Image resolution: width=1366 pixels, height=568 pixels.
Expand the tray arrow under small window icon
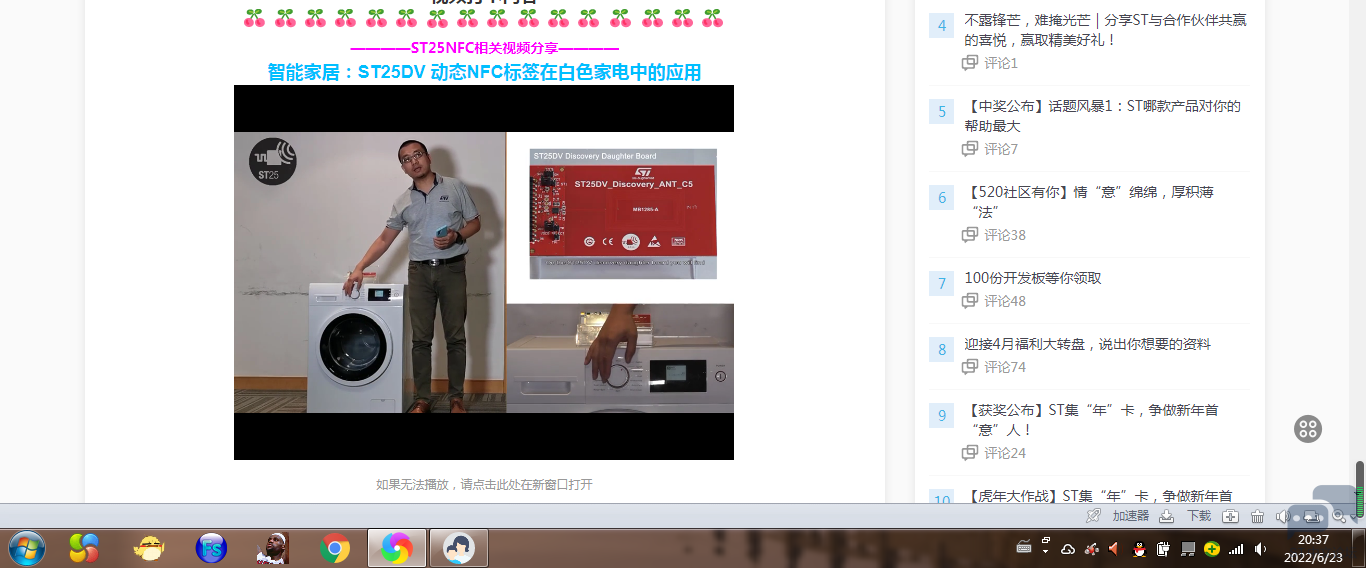click(1045, 551)
